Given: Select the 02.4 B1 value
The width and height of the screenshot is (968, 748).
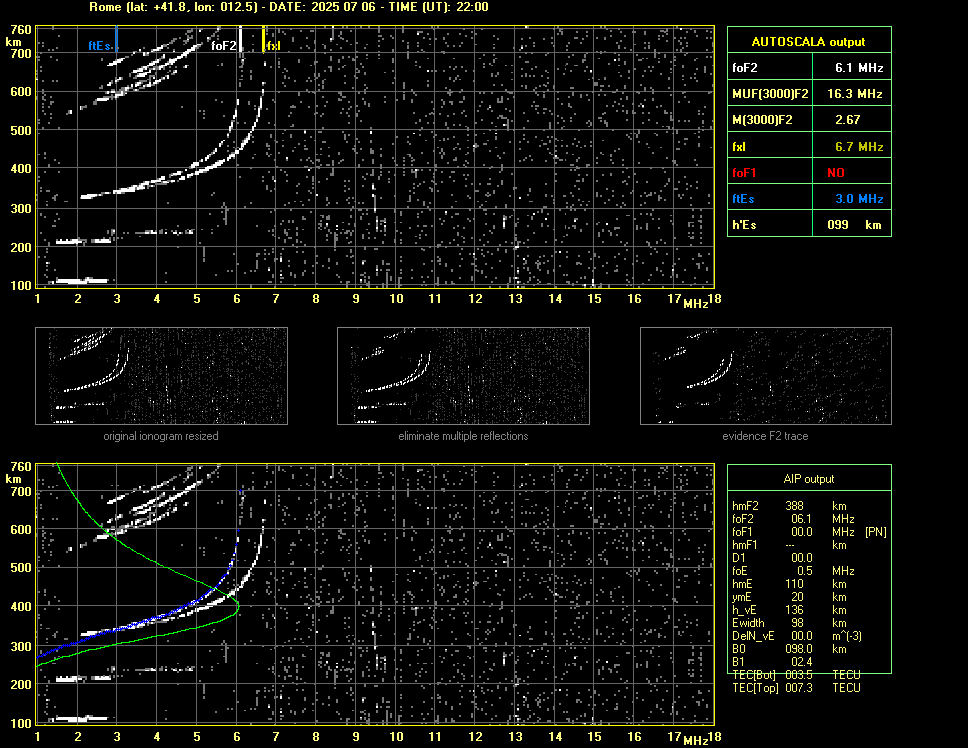Looking at the screenshot, I should point(801,662).
